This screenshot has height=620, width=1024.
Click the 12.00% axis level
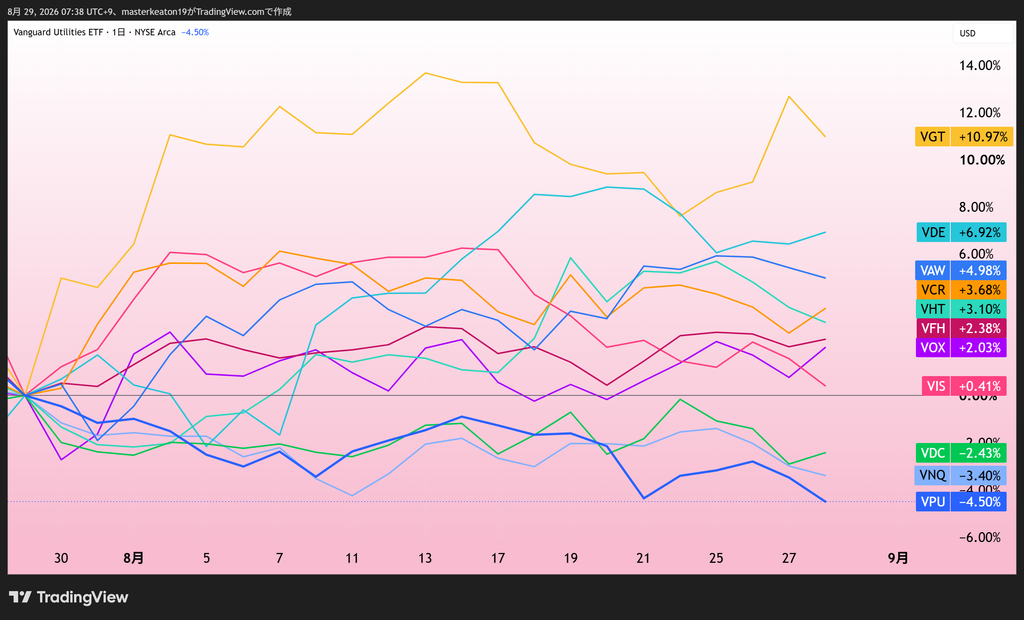tap(980, 112)
